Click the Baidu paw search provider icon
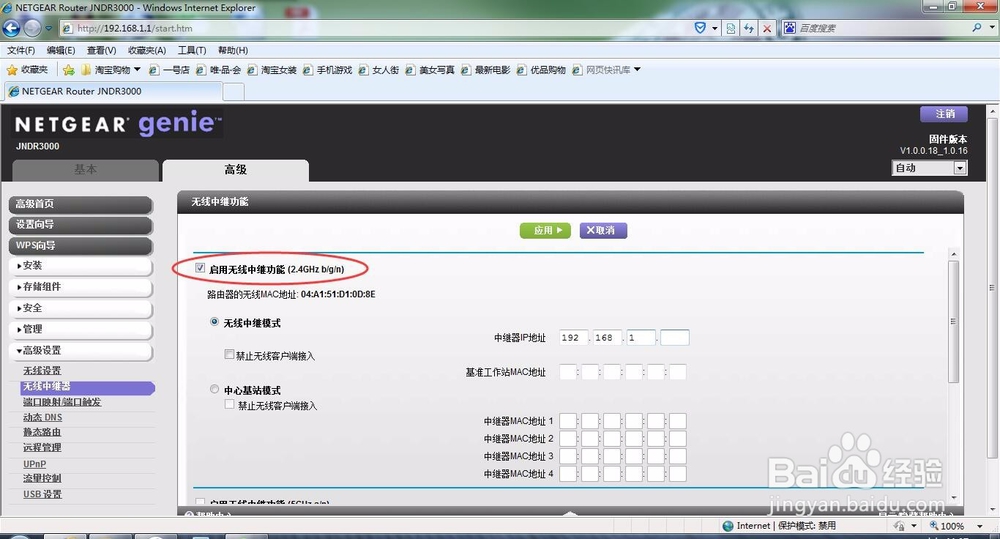Screen dimensions: 1000x539 tap(790, 27)
